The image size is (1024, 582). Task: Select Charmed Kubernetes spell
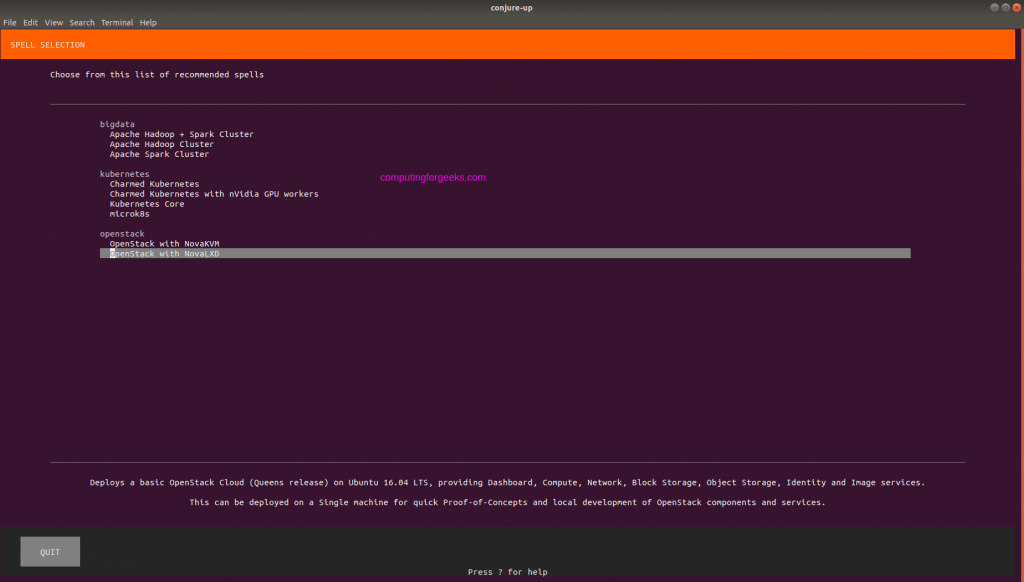click(x=155, y=183)
